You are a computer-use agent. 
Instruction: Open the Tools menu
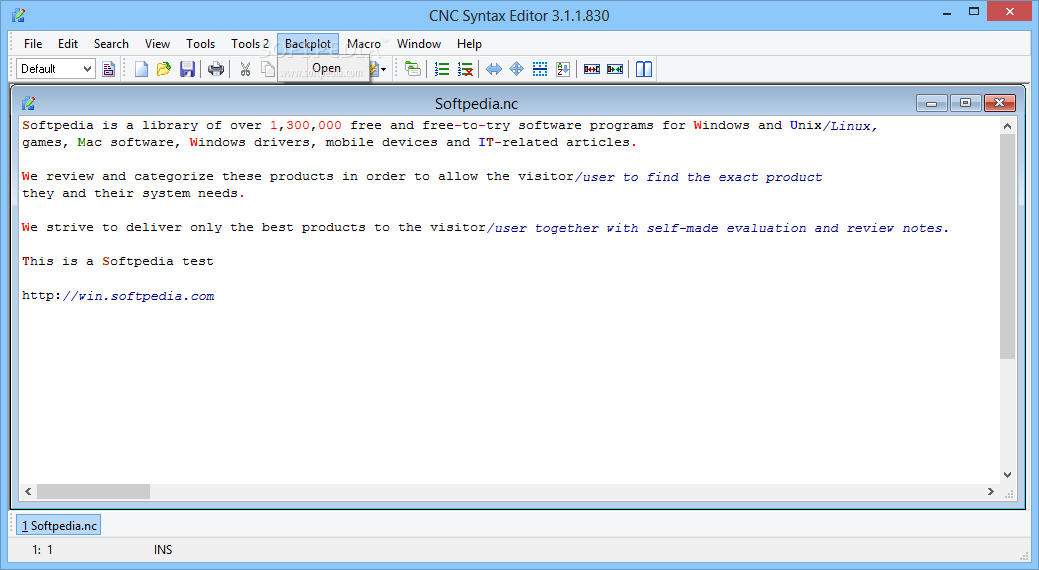point(200,44)
